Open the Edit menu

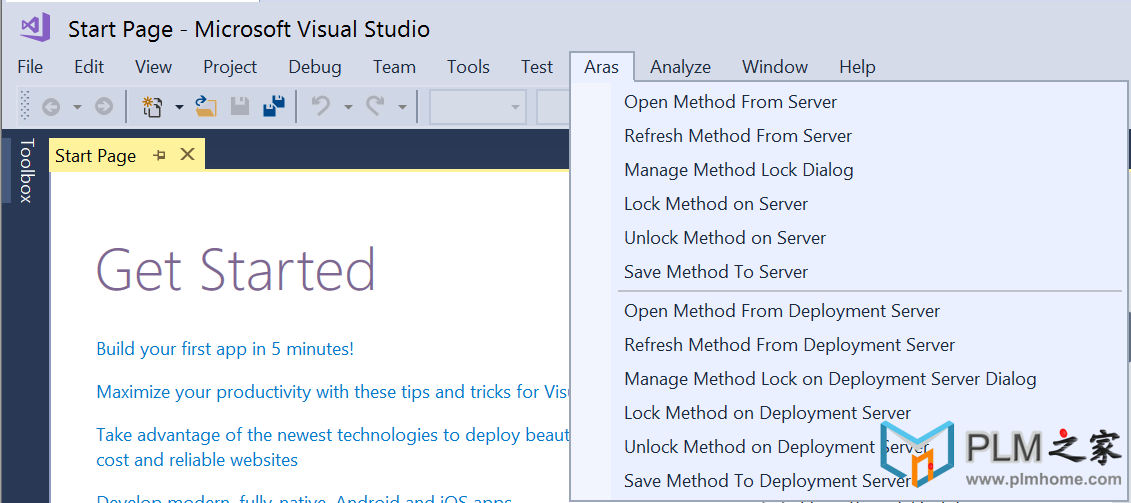(89, 67)
